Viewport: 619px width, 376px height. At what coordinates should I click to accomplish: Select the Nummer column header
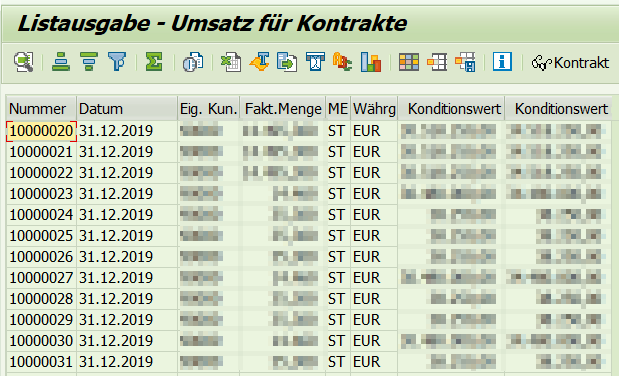[x=41, y=109]
